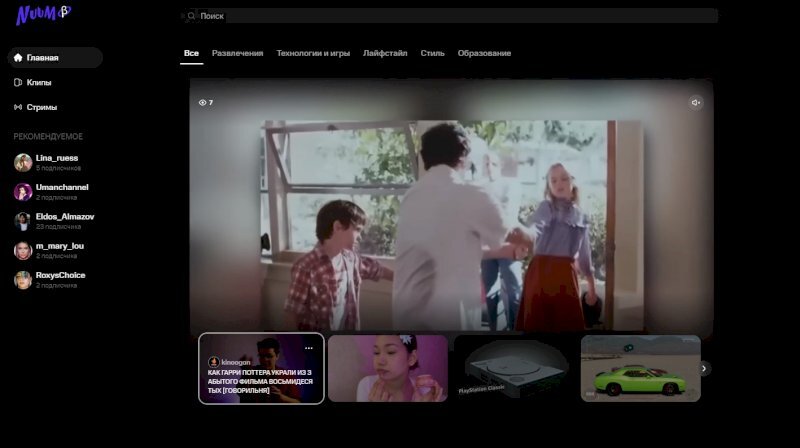Switch to the Развлечения tab
800x448 pixels.
pos(237,53)
